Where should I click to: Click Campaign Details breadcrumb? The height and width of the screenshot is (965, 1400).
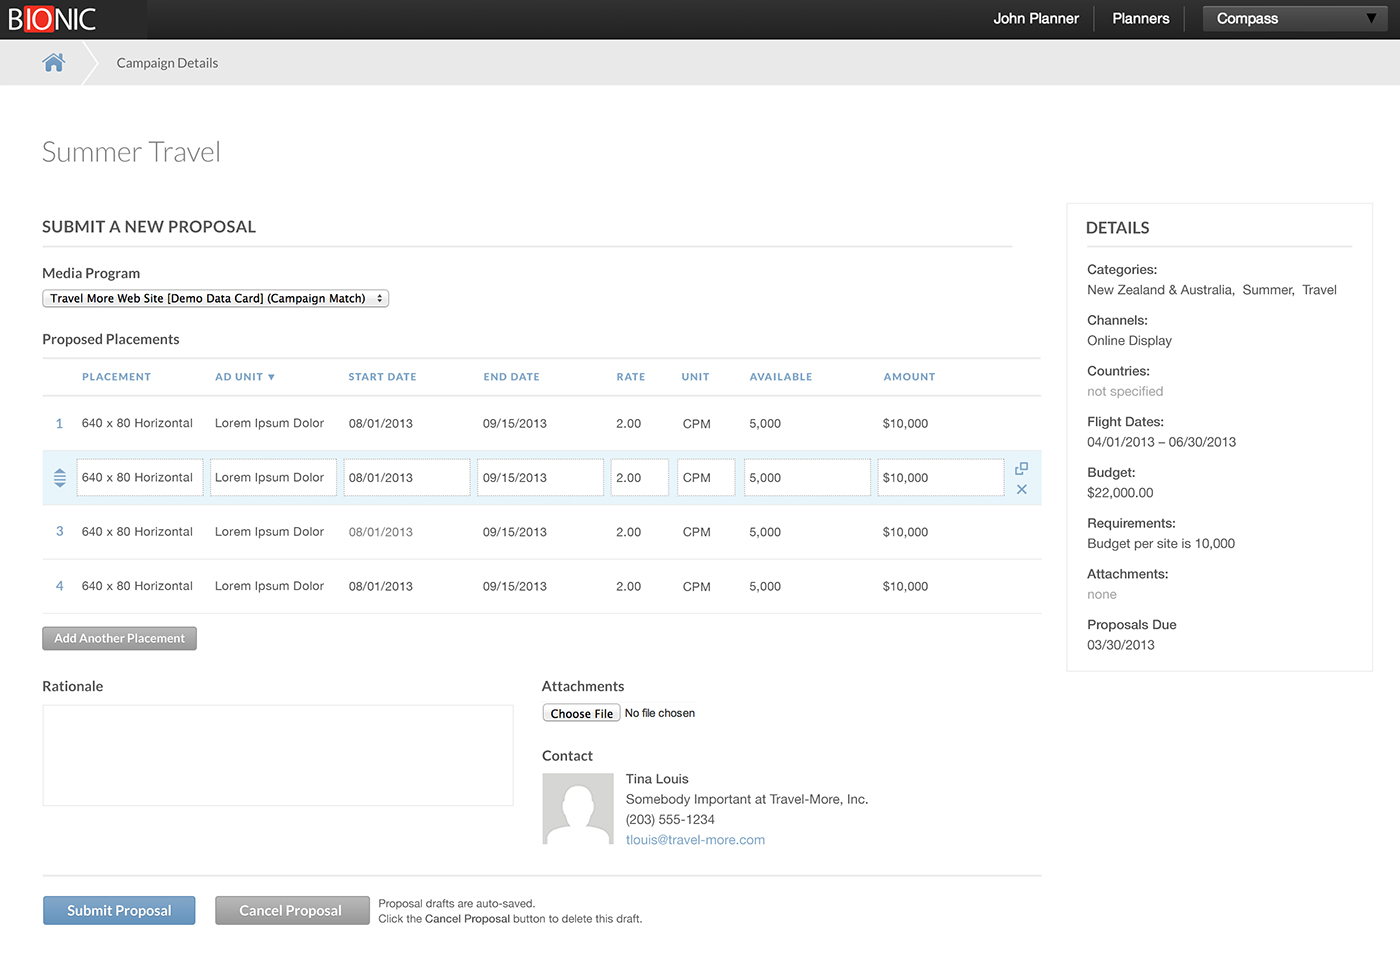point(167,63)
